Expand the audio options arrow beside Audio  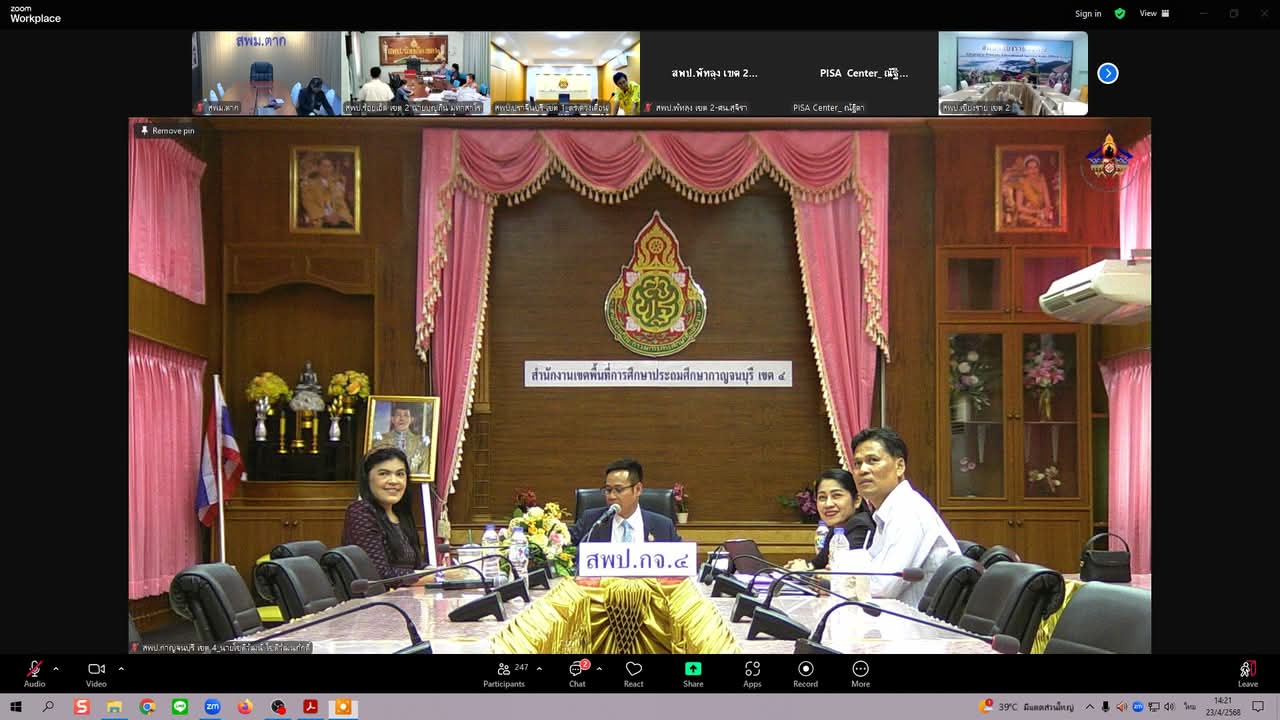(x=55, y=668)
